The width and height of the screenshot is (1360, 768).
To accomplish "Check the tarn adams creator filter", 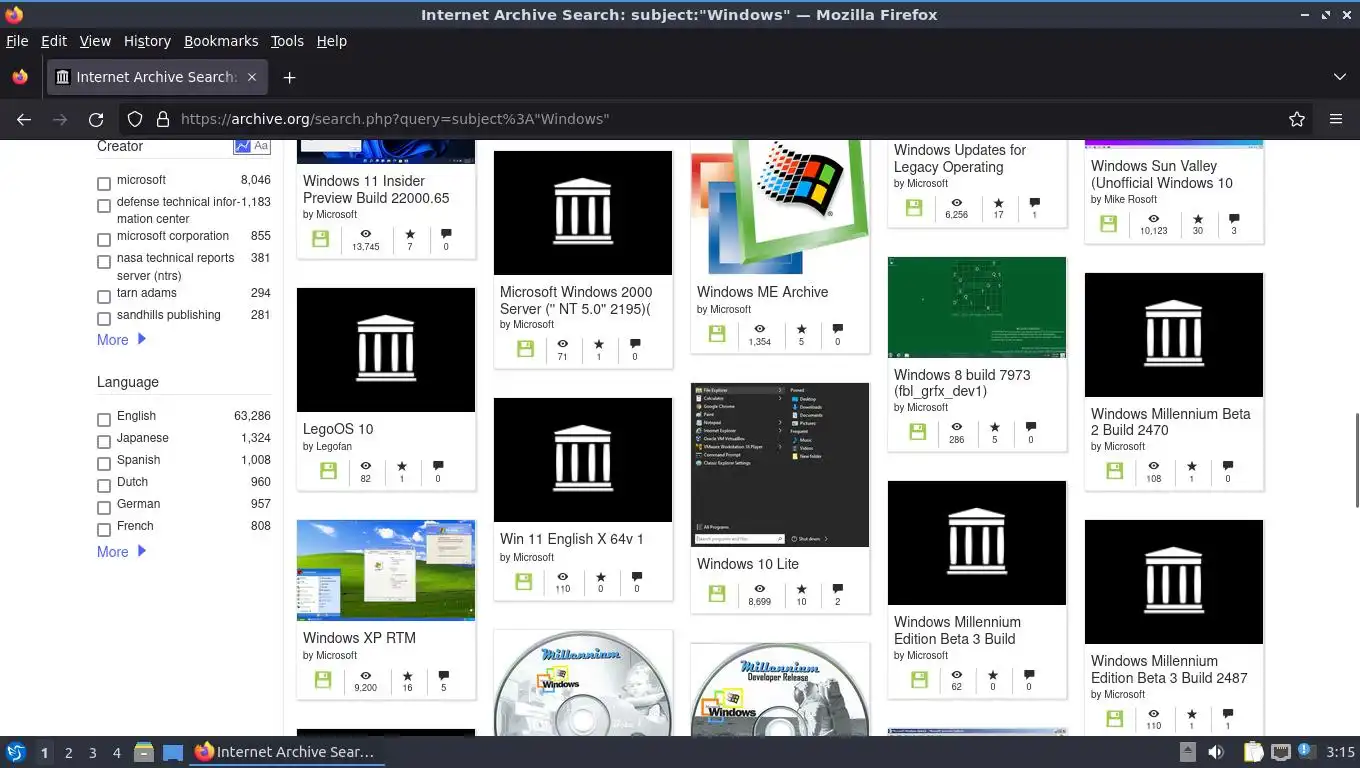I will (x=104, y=297).
